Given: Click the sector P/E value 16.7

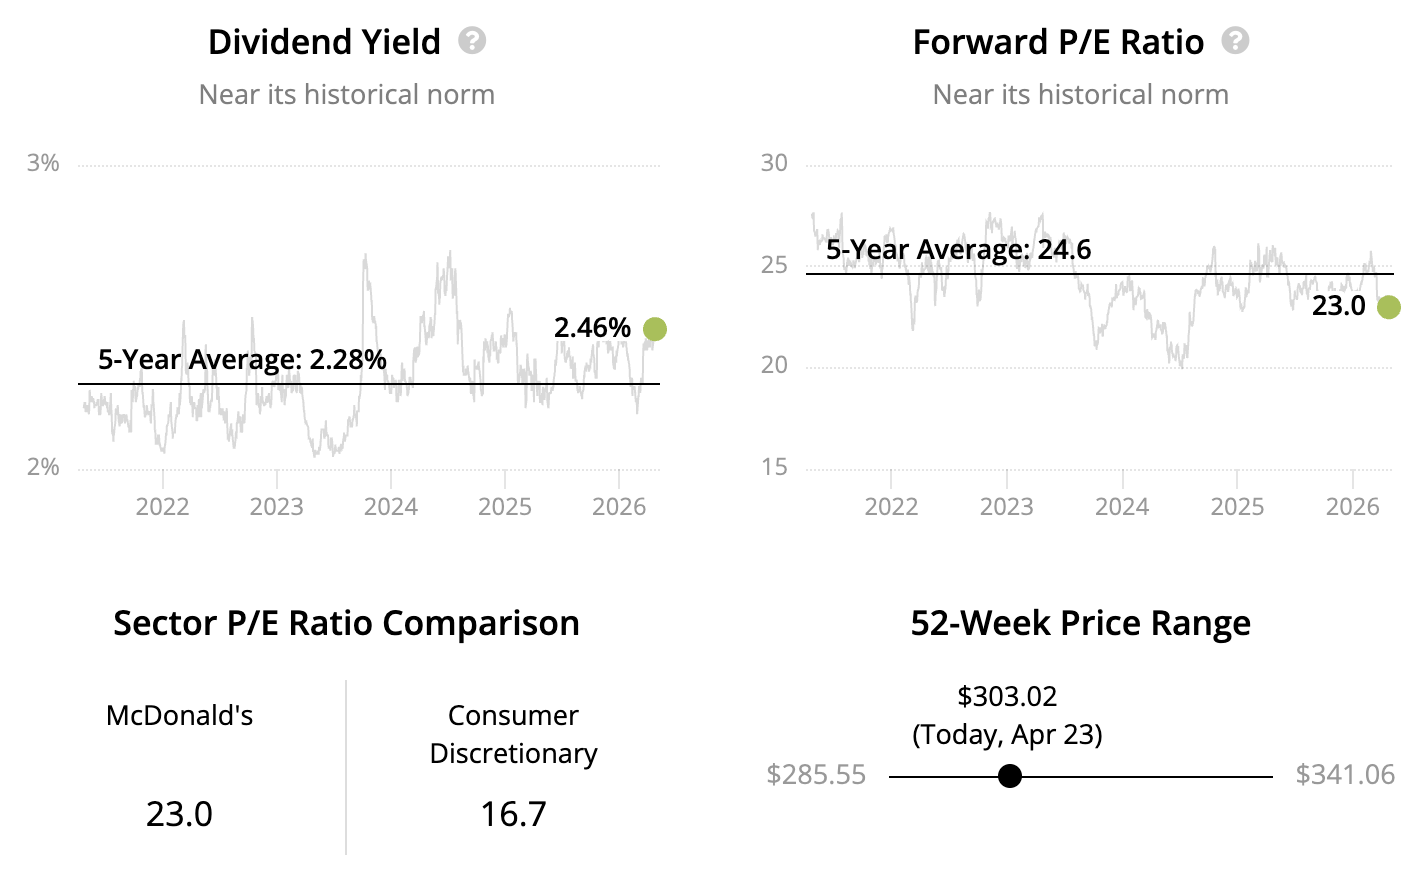Looking at the screenshot, I should [x=513, y=814].
